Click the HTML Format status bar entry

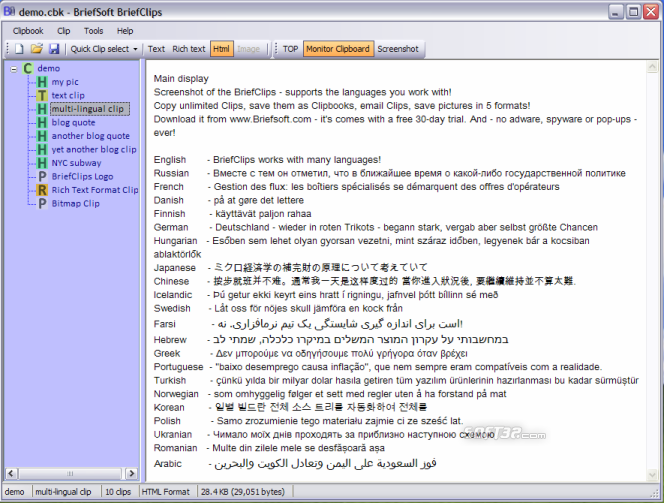tap(166, 492)
